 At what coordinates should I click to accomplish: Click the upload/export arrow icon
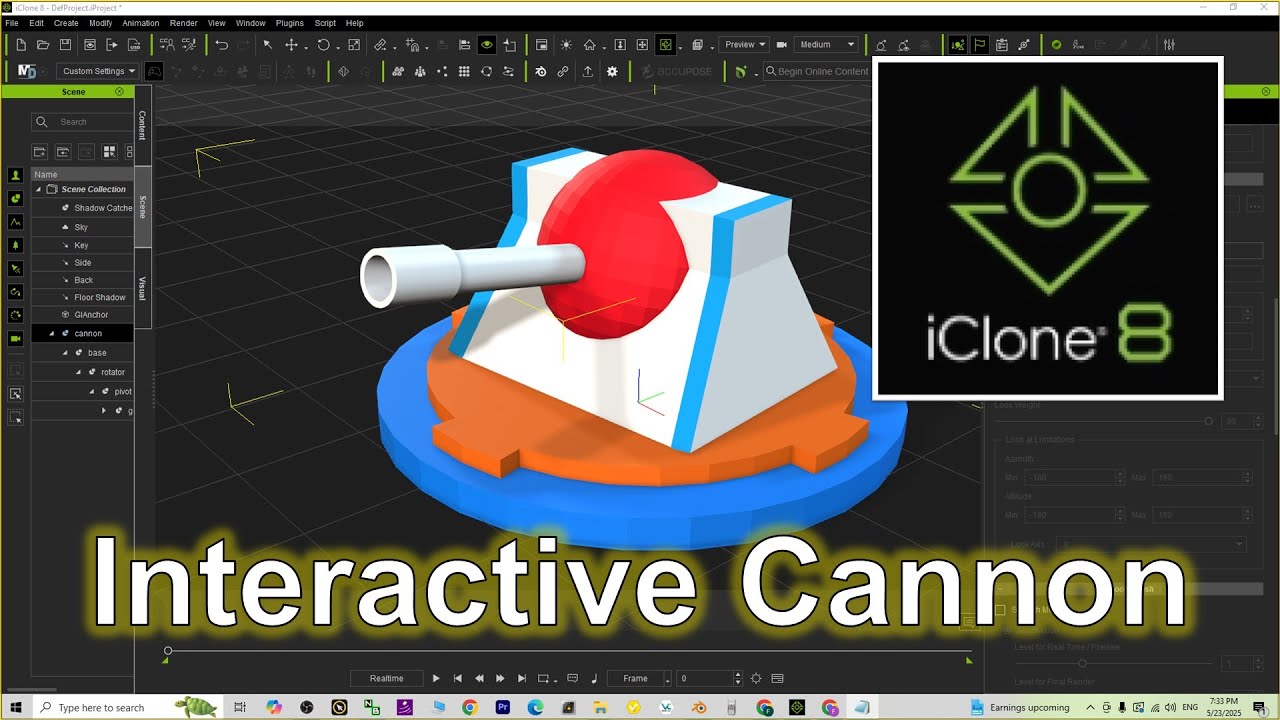(588, 71)
